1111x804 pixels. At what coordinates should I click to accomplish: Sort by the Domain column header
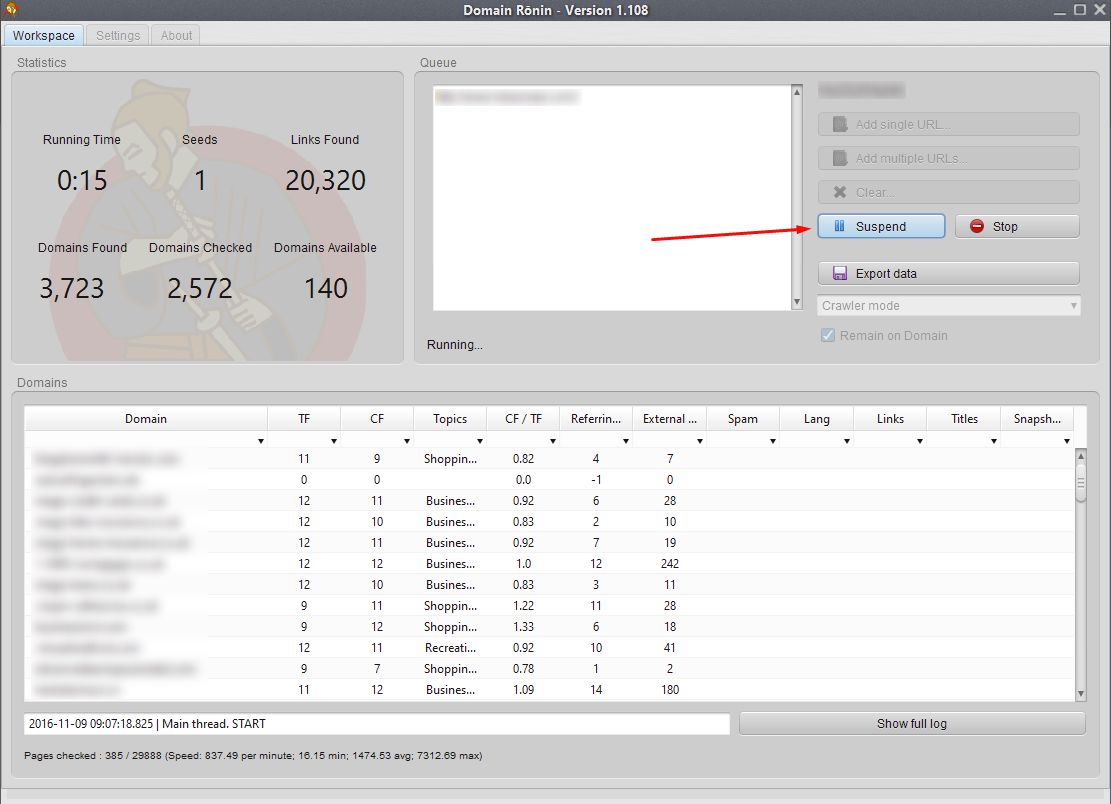pyautogui.click(x=146, y=419)
